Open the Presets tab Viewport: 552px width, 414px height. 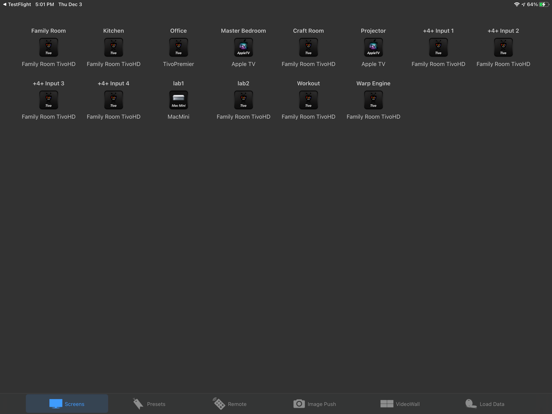coord(149,404)
